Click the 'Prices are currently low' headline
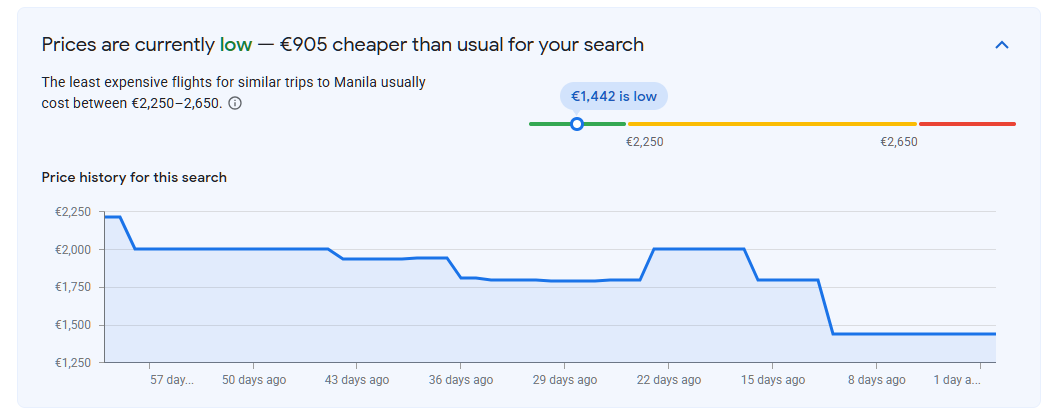Image resolution: width=1048 pixels, height=412 pixels. [147, 45]
